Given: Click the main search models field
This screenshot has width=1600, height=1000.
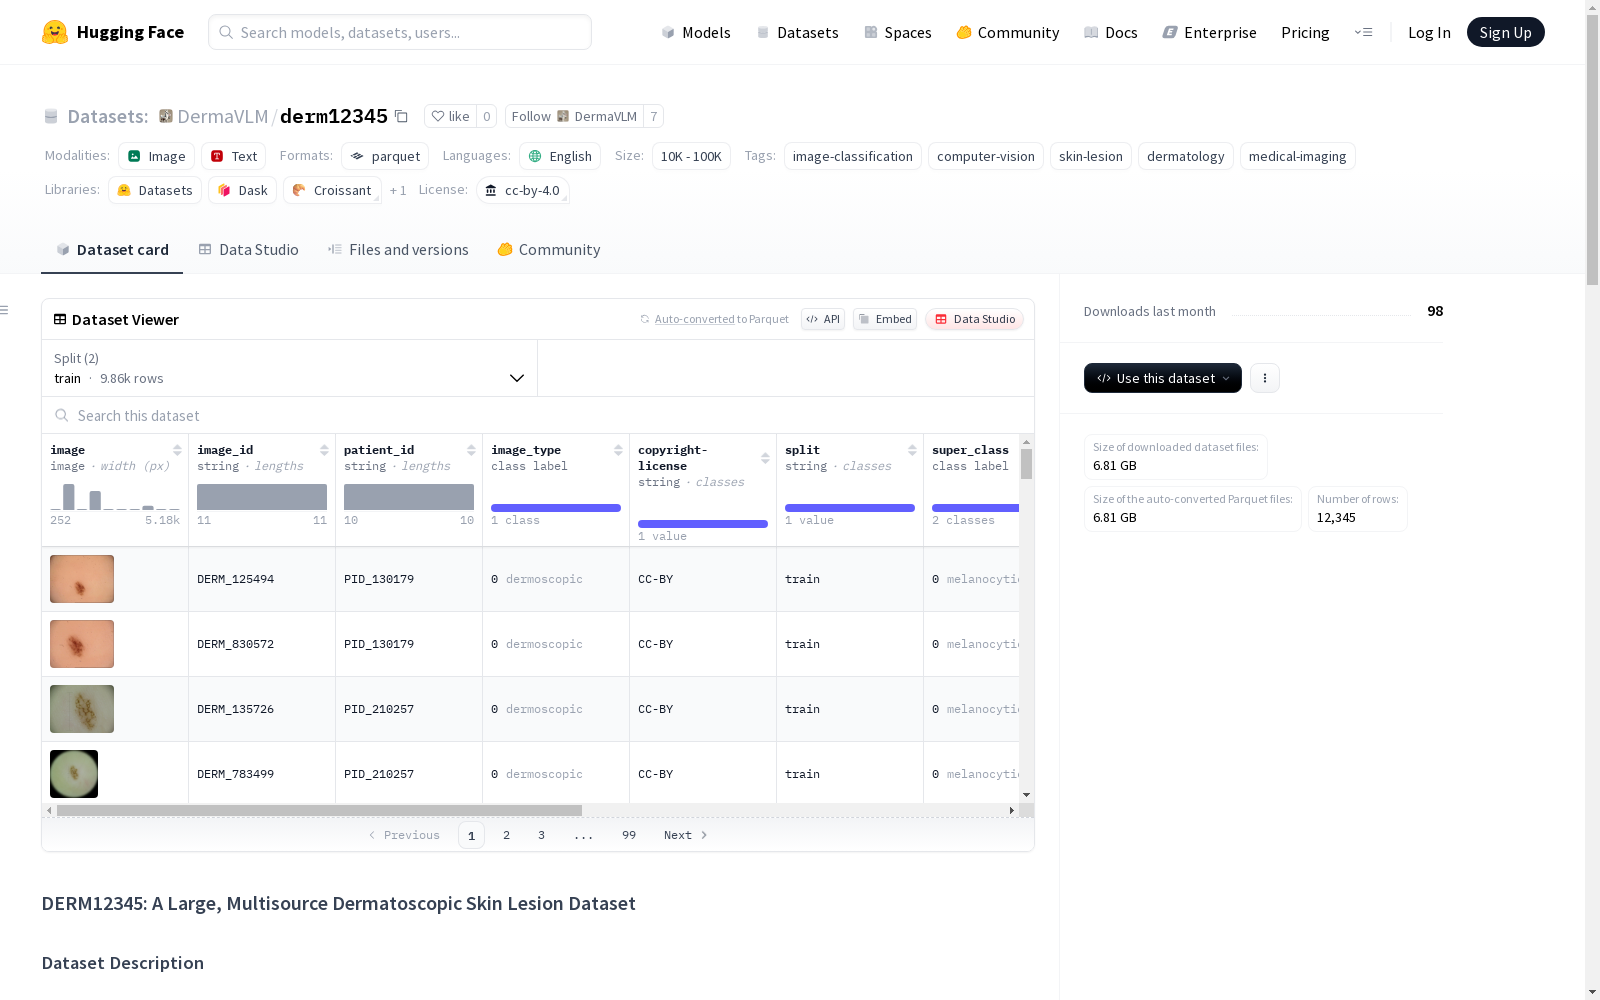Looking at the screenshot, I should 400,32.
